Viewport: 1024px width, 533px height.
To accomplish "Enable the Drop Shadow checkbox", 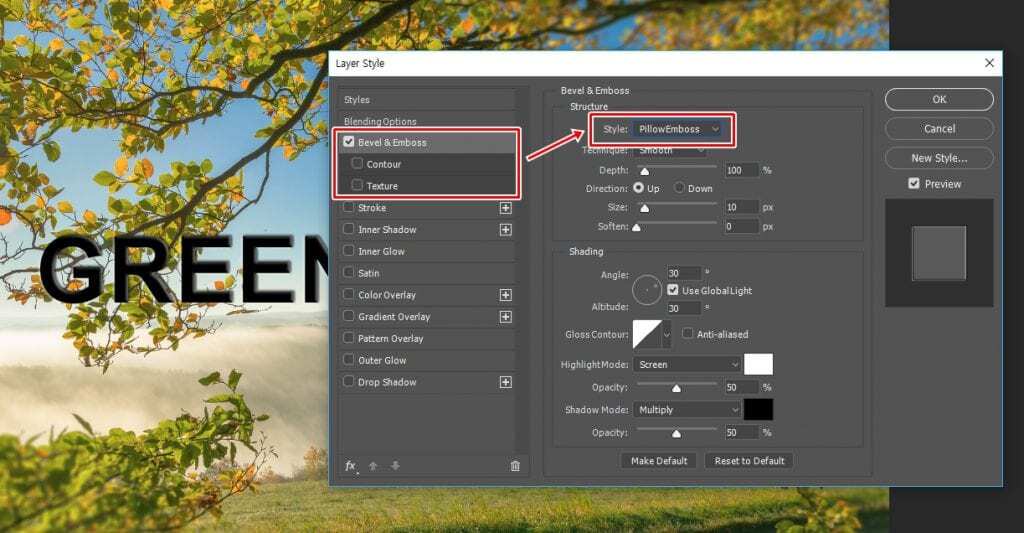I will click(349, 381).
